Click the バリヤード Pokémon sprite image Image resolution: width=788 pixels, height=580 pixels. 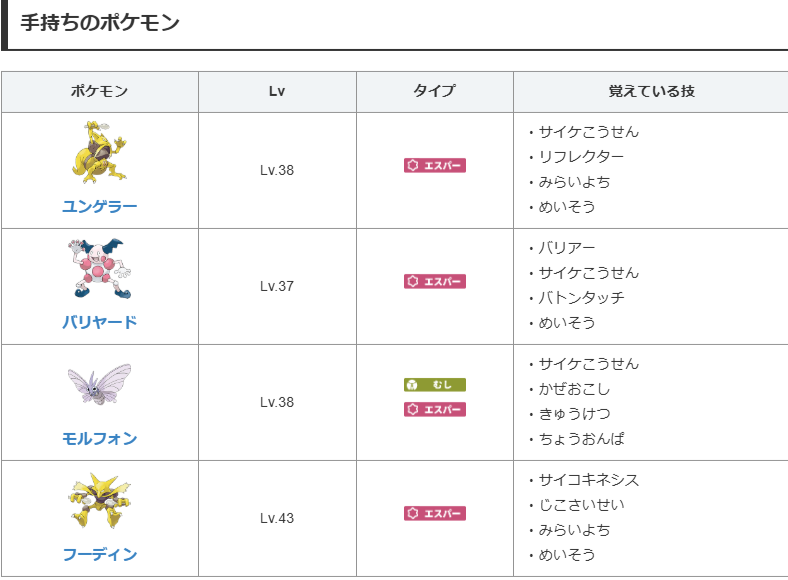99,270
